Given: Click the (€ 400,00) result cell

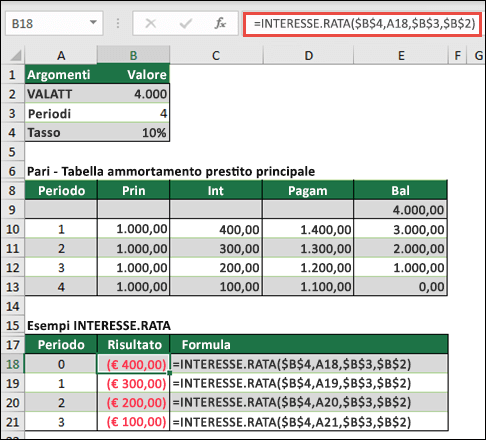Looking at the screenshot, I should pos(133,364).
